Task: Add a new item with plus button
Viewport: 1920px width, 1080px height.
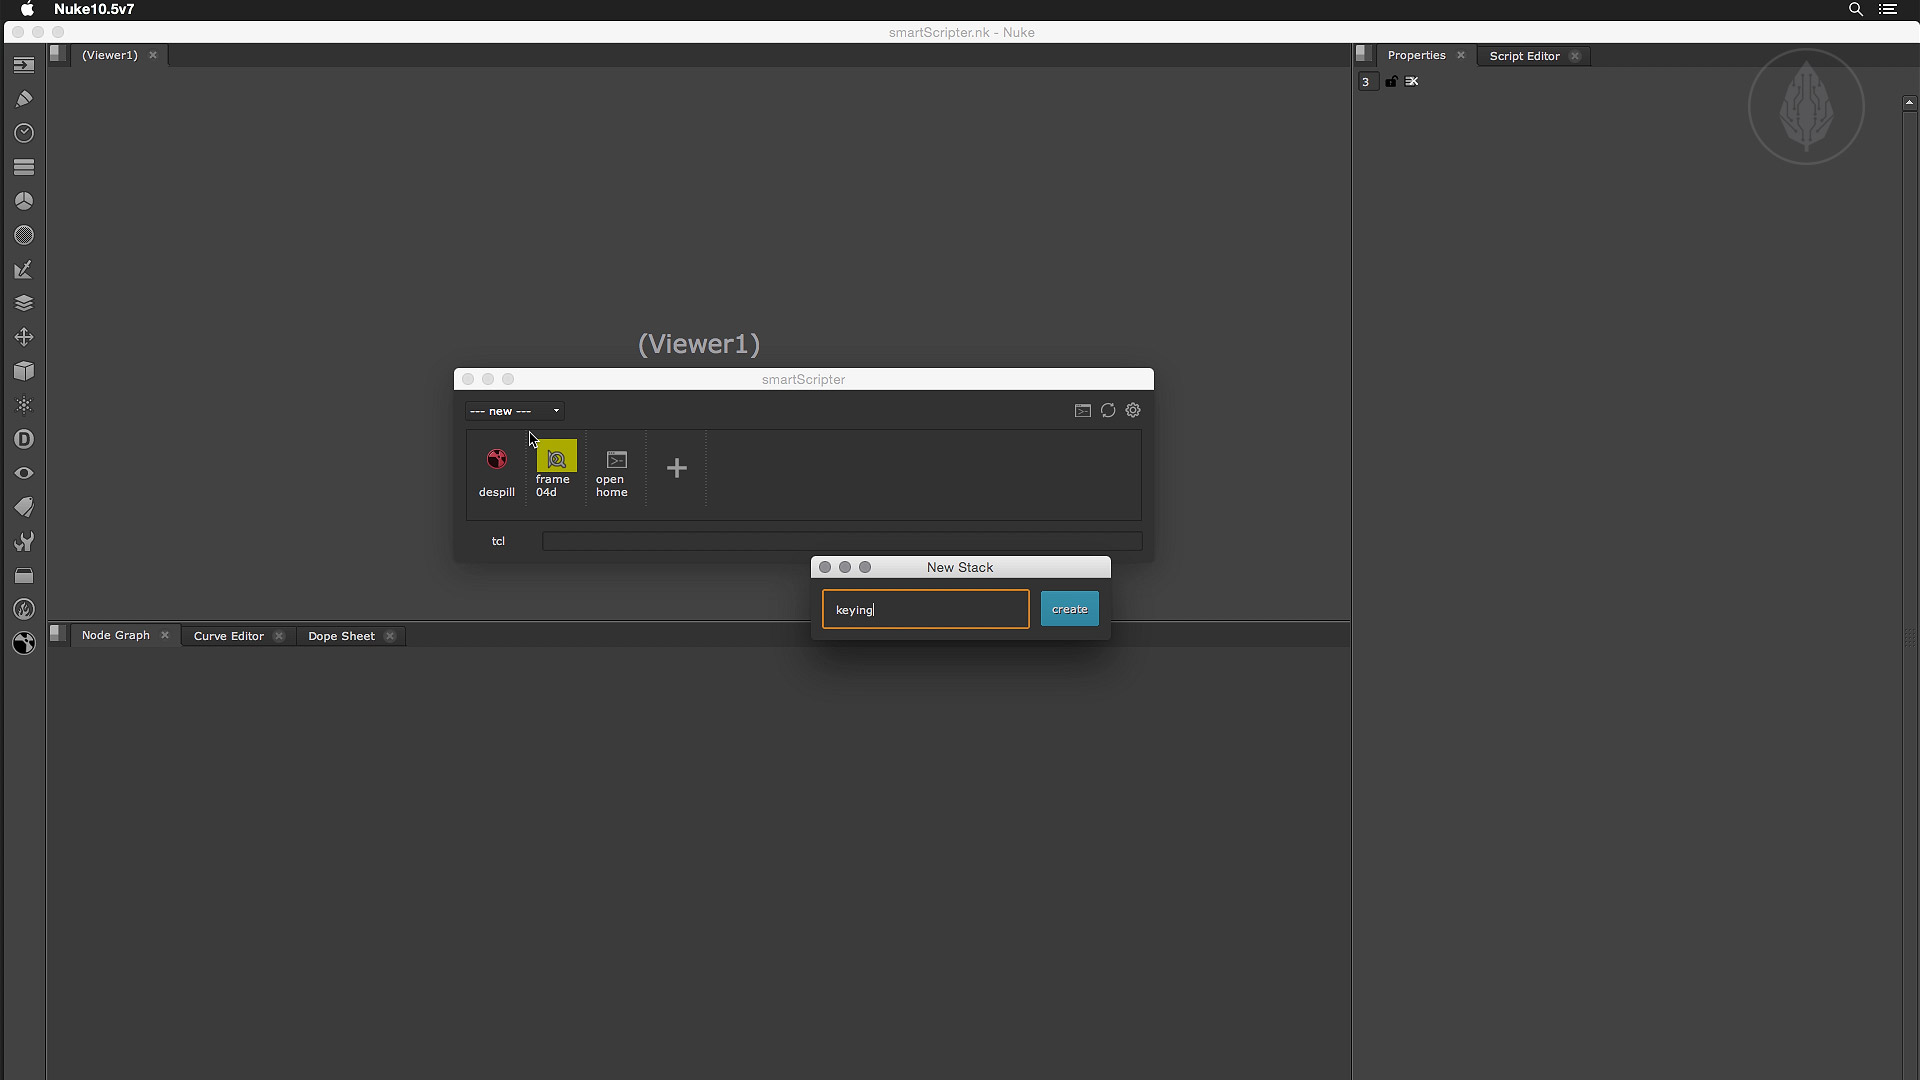Action: [677, 468]
